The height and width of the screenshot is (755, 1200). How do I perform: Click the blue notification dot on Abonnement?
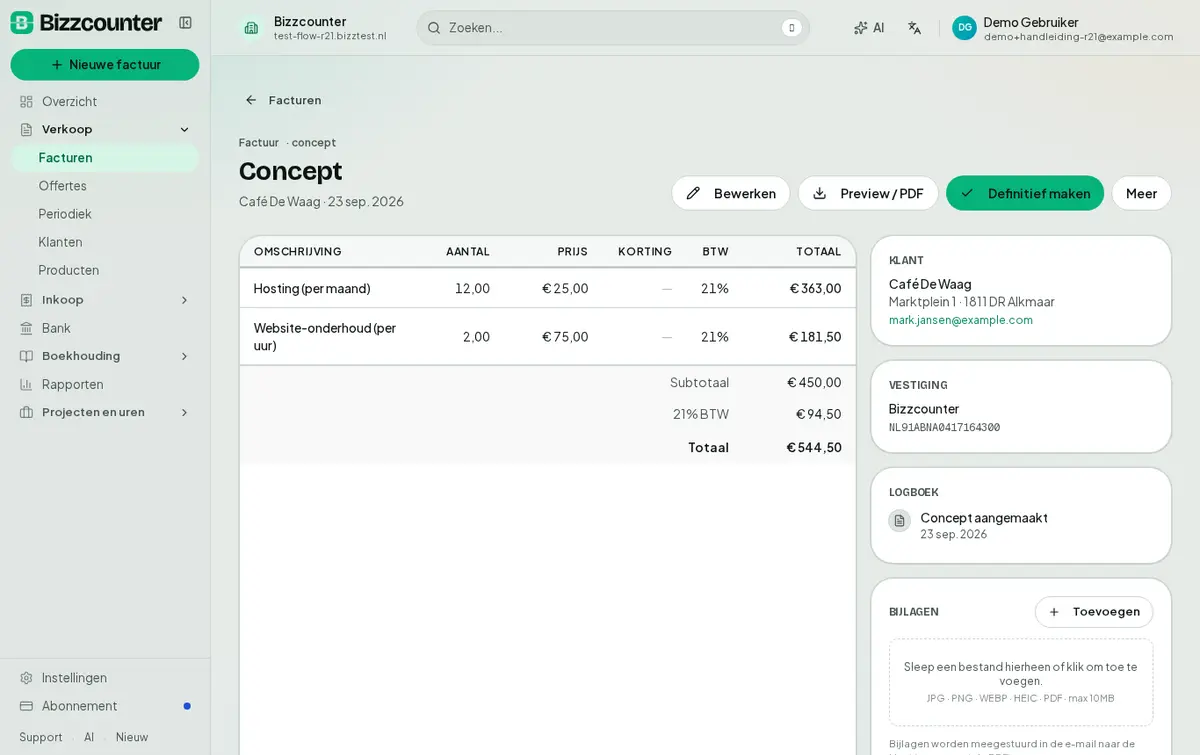(187, 706)
